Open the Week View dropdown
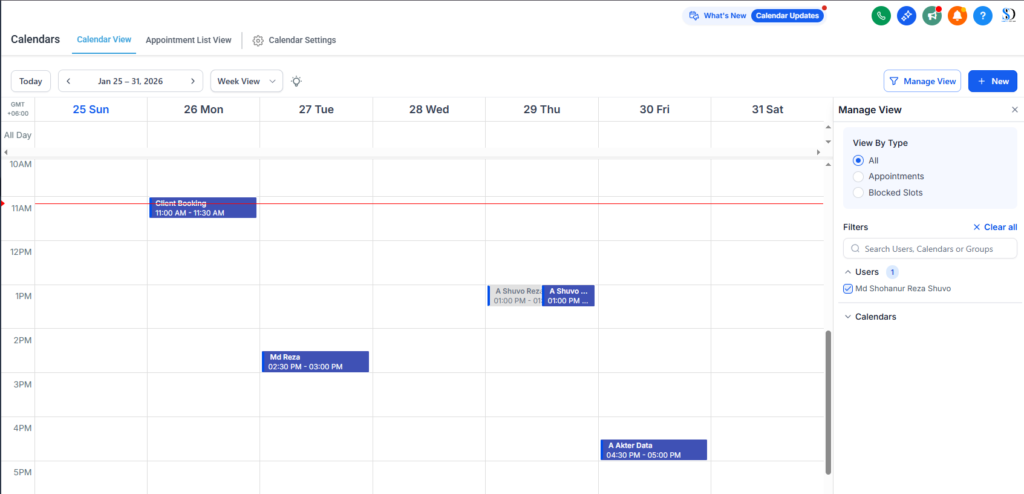Viewport: 1024px width, 494px height. point(246,81)
